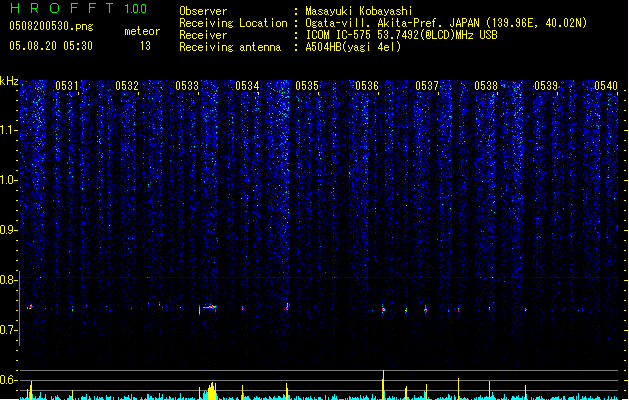
Task: Click the 0.9 kHz axis label
Action: (x=9, y=230)
